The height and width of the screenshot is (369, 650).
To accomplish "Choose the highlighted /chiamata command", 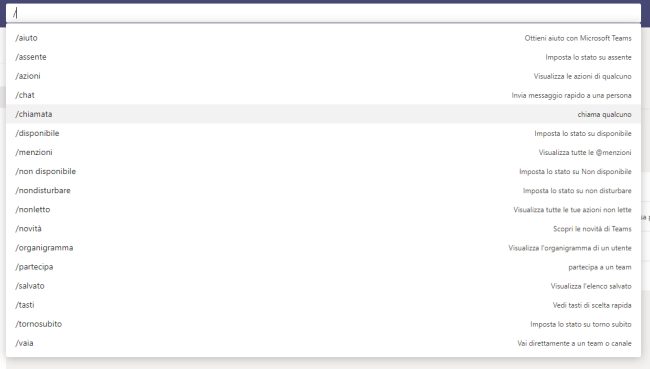I will [x=323, y=114].
